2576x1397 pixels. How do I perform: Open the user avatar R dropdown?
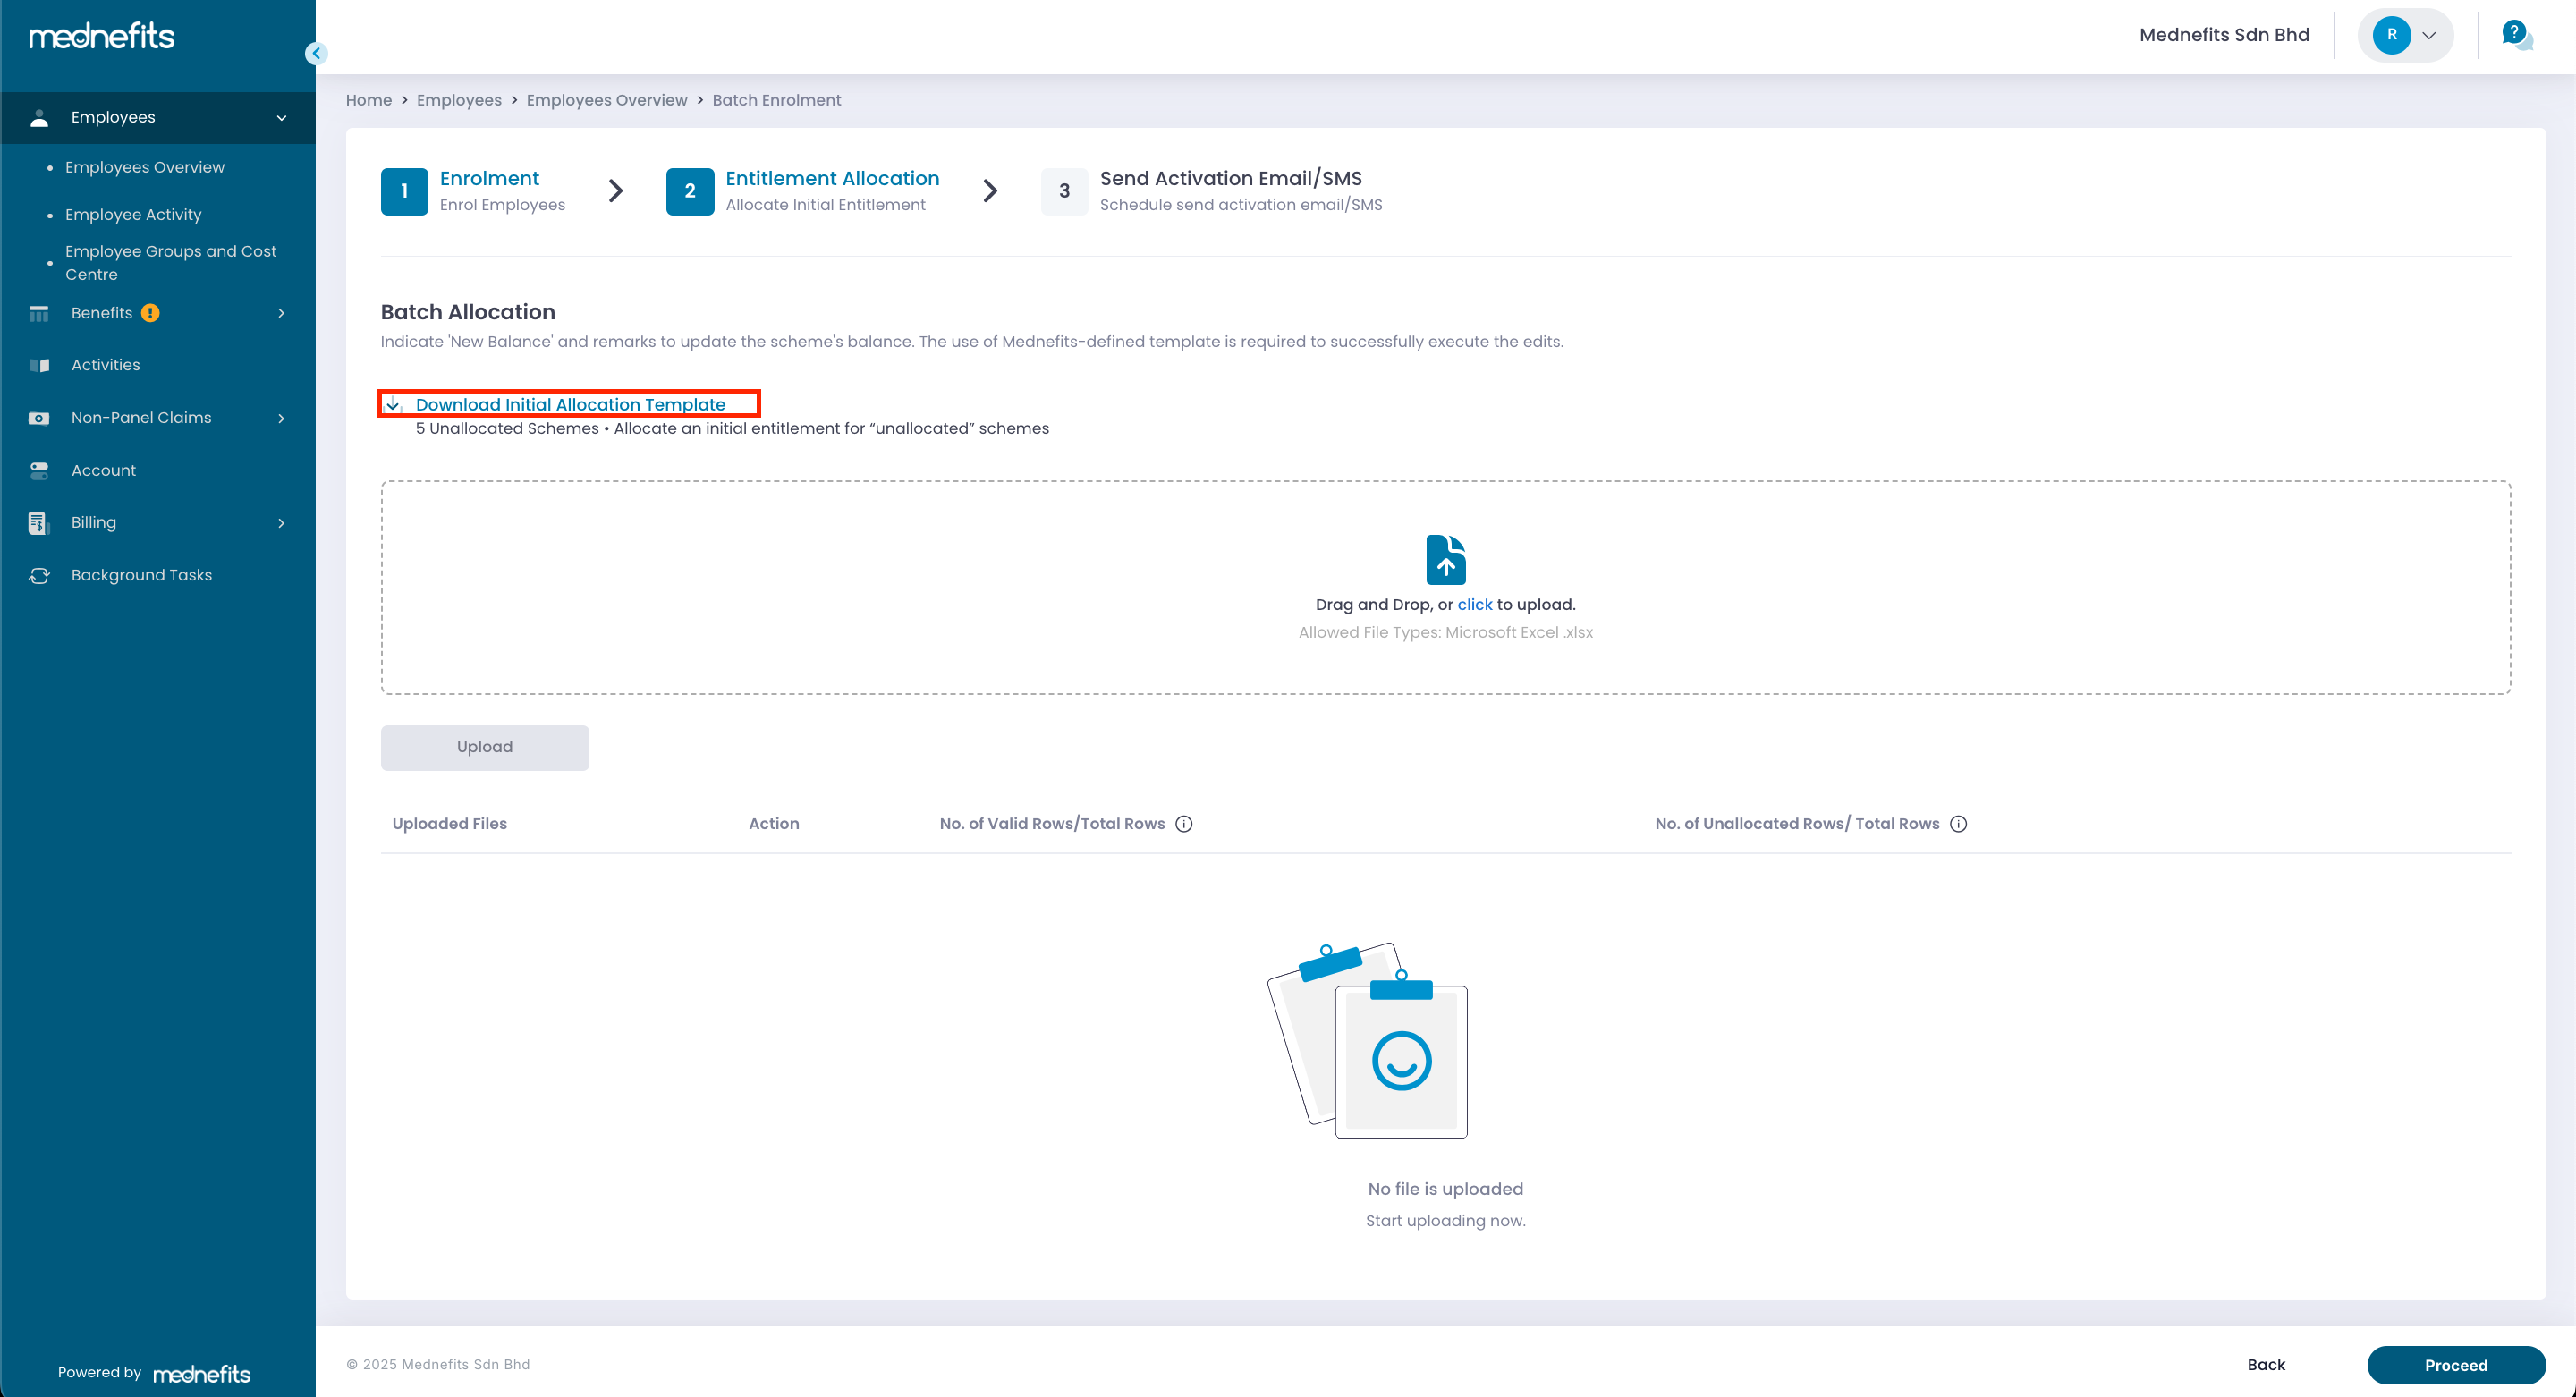point(2405,35)
